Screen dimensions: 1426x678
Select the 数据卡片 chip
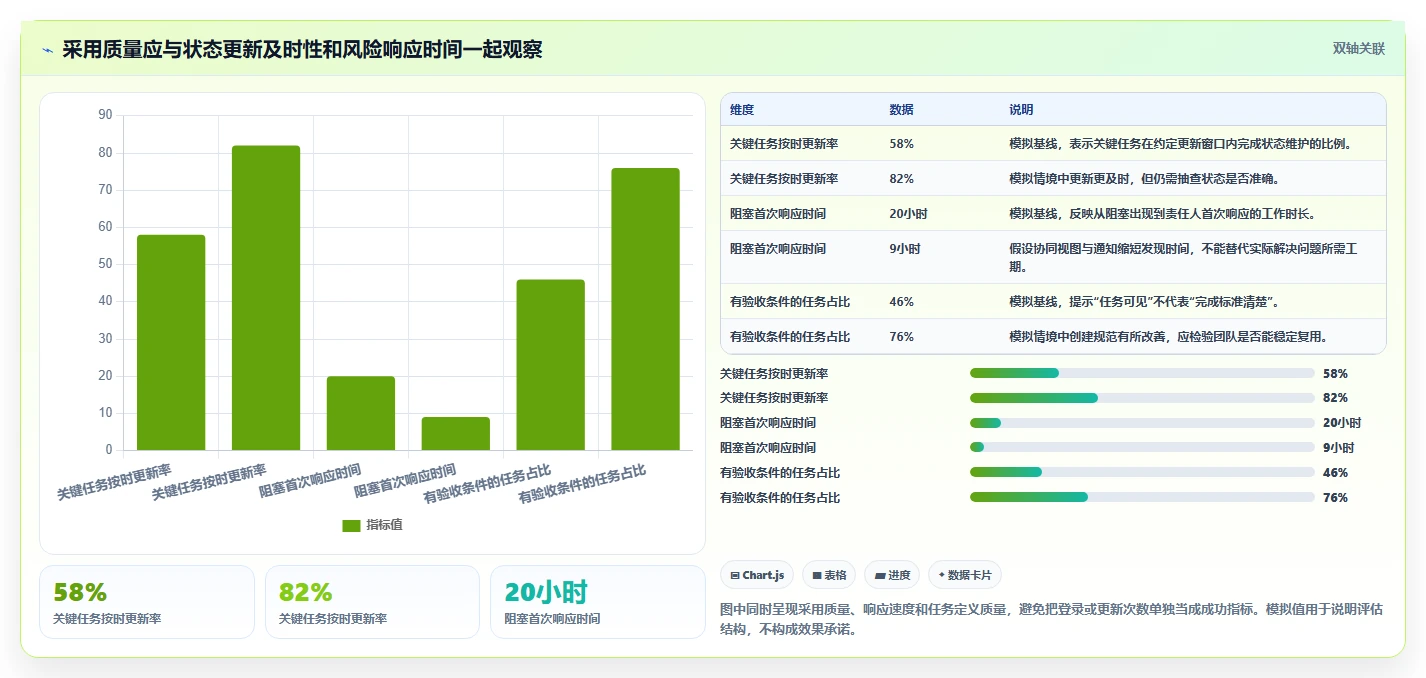(964, 575)
